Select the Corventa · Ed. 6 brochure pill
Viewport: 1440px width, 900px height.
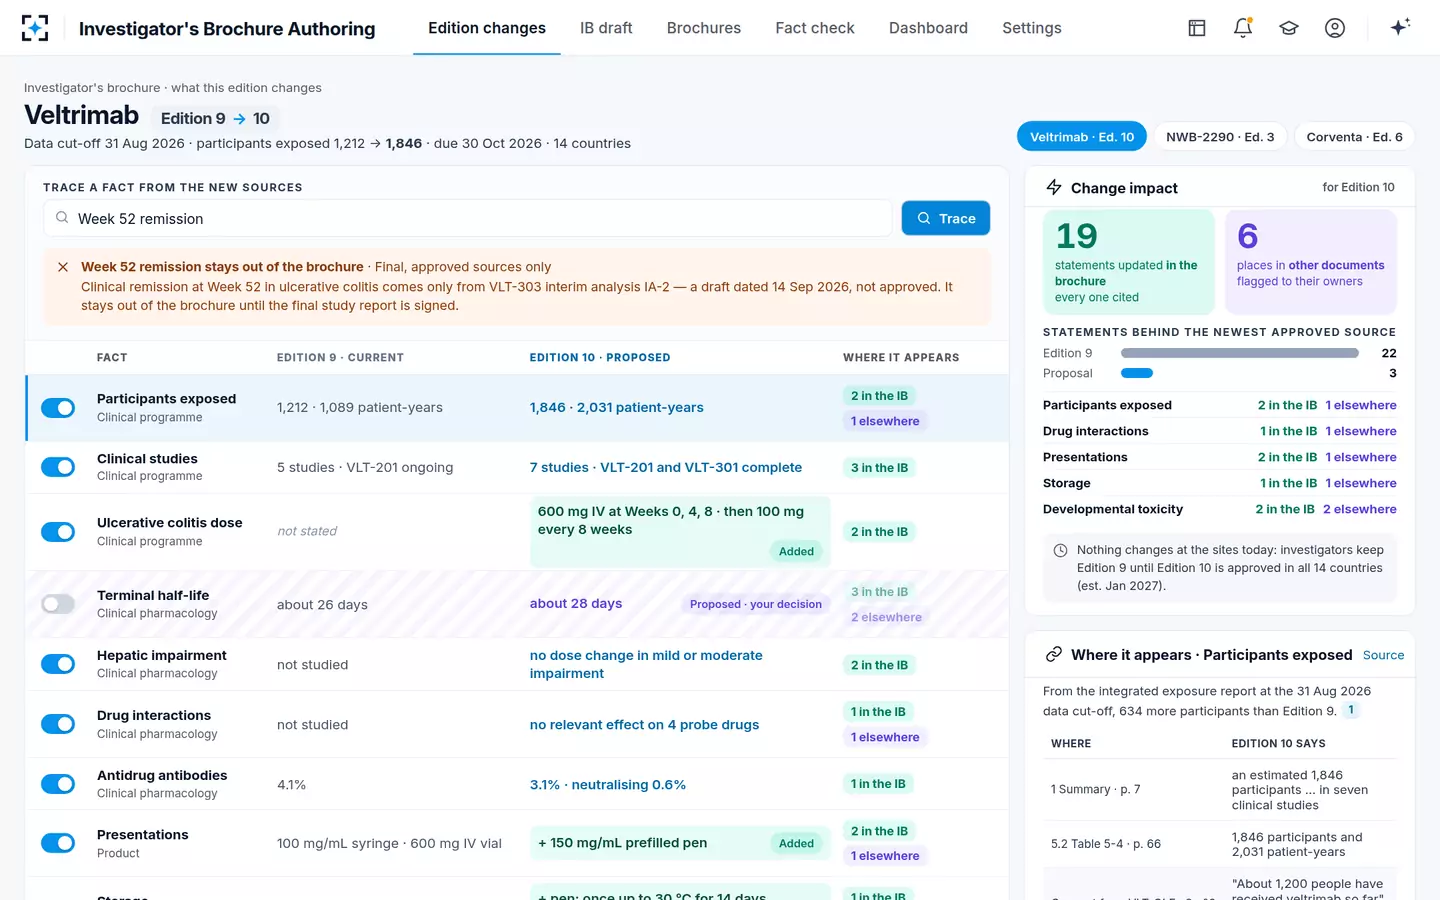pyautogui.click(x=1354, y=137)
